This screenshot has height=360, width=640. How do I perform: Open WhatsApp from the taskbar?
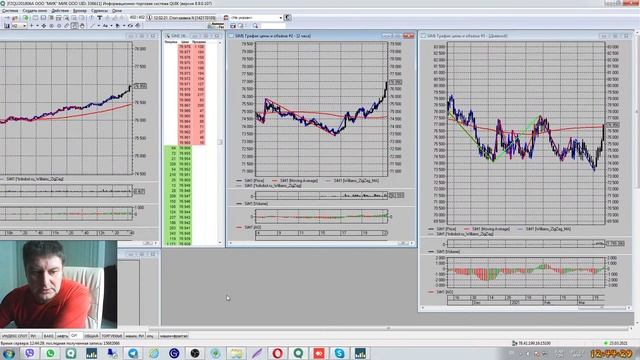tap(50, 353)
